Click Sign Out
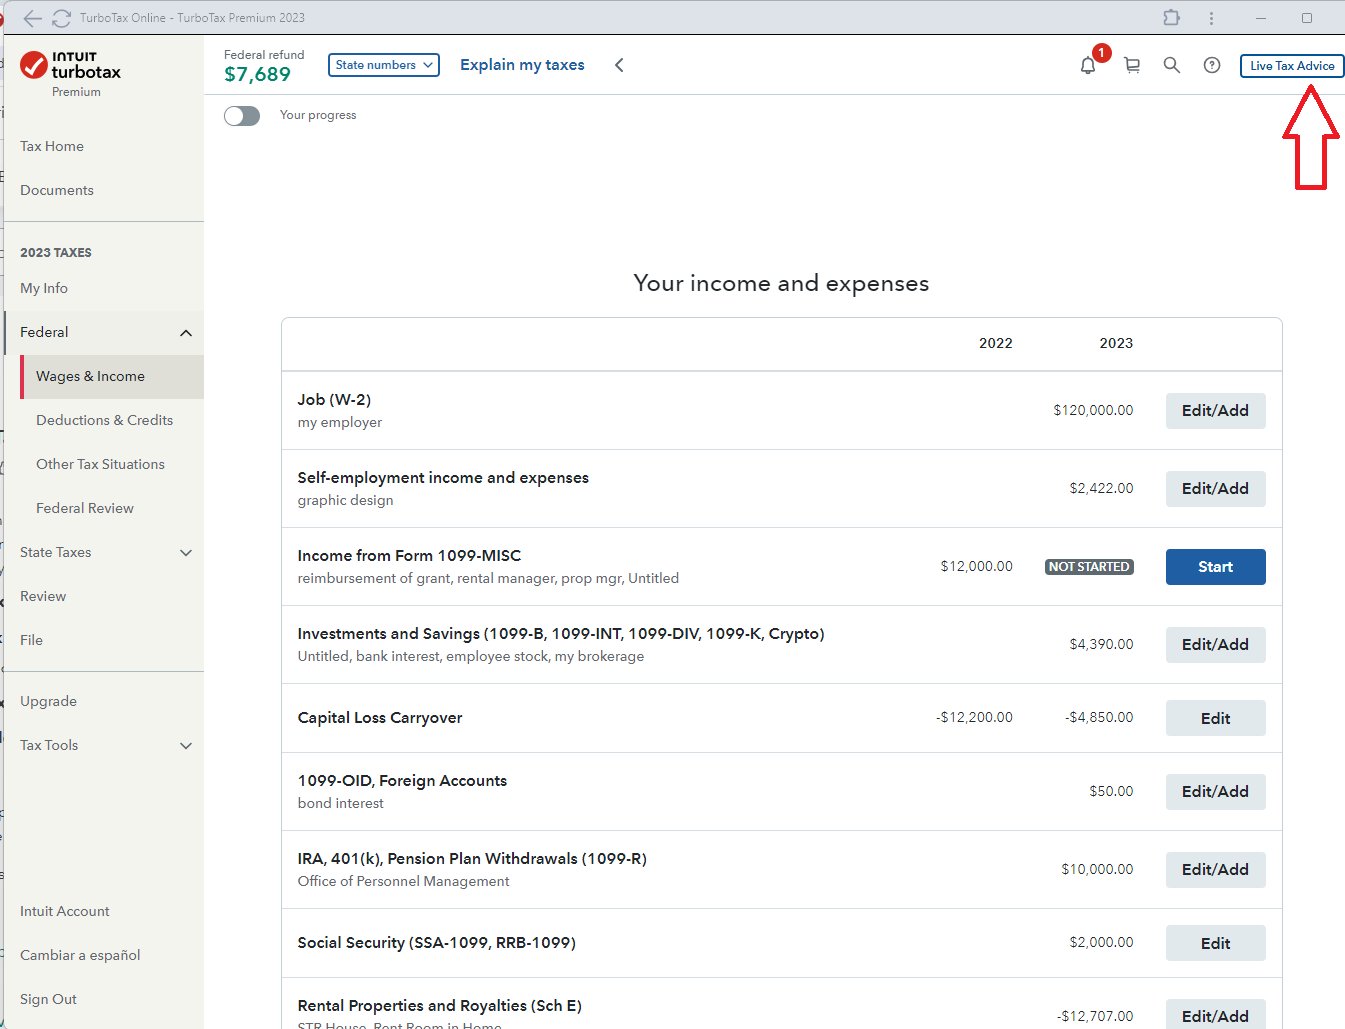Screen dimensions: 1345x1029 coord(48,999)
